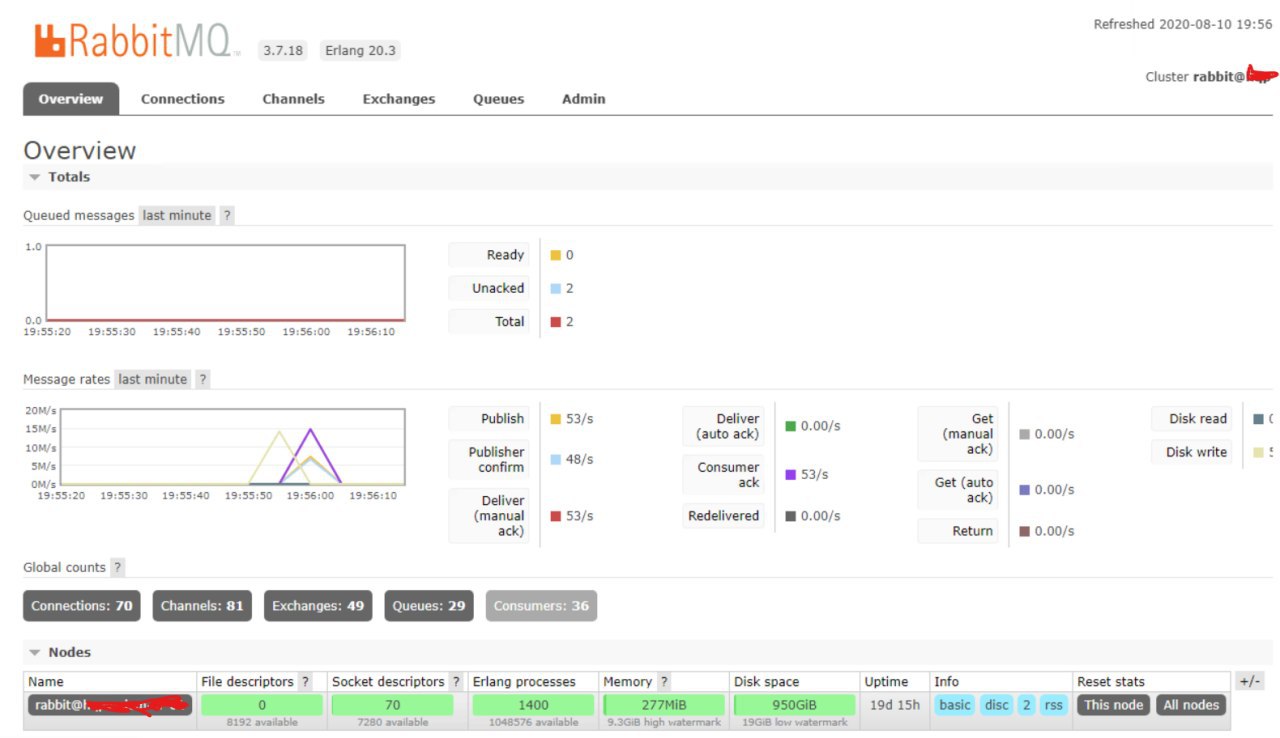Change Queued messages range 'last minute'
Viewport: 1280px width, 738px height.
177,215
